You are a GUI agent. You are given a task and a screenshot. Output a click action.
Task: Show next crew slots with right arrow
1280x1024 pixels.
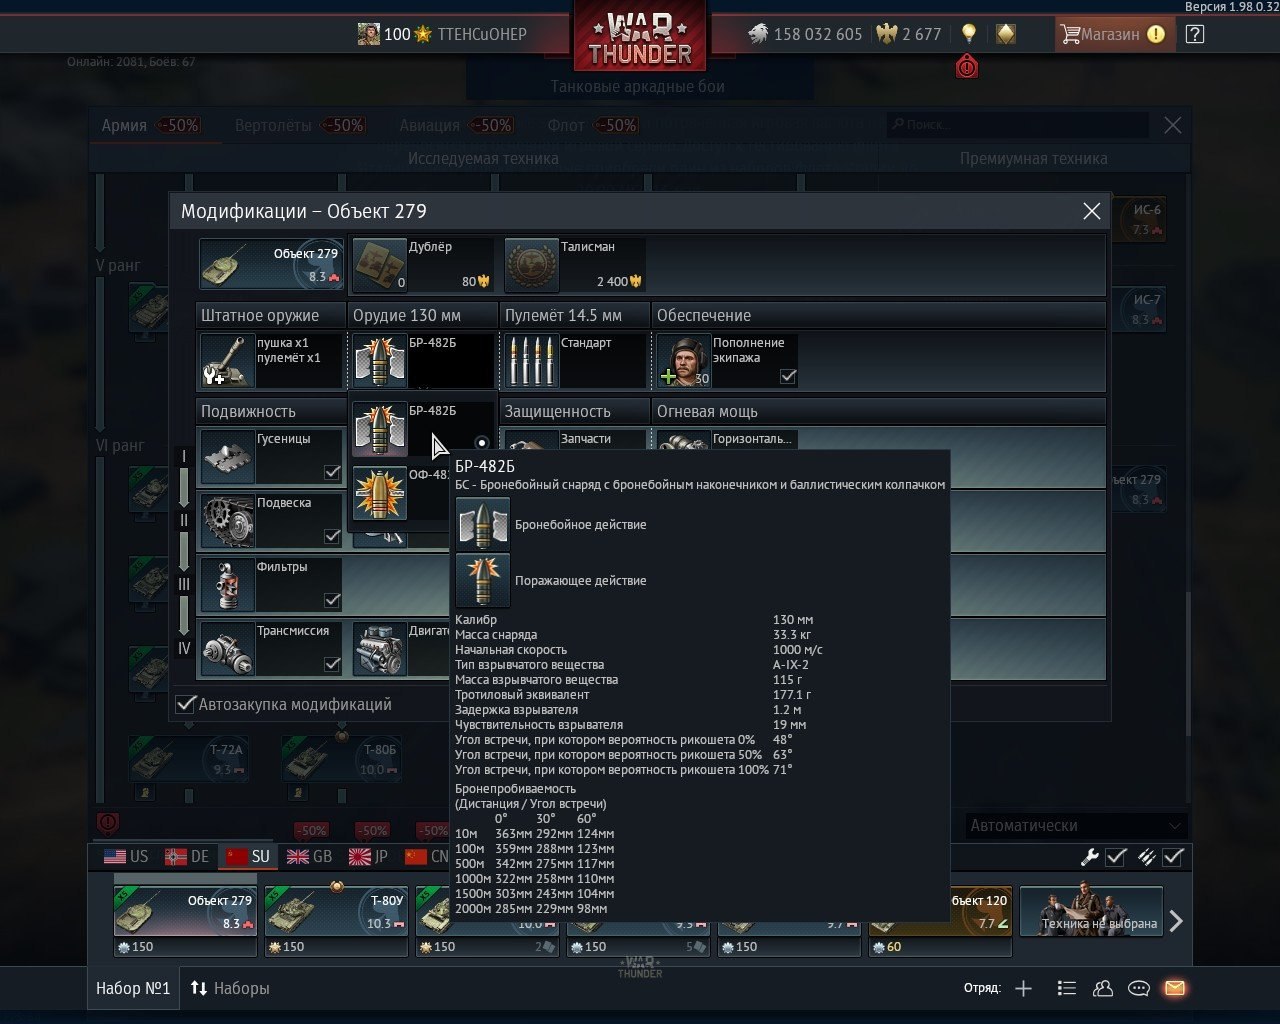[1176, 921]
